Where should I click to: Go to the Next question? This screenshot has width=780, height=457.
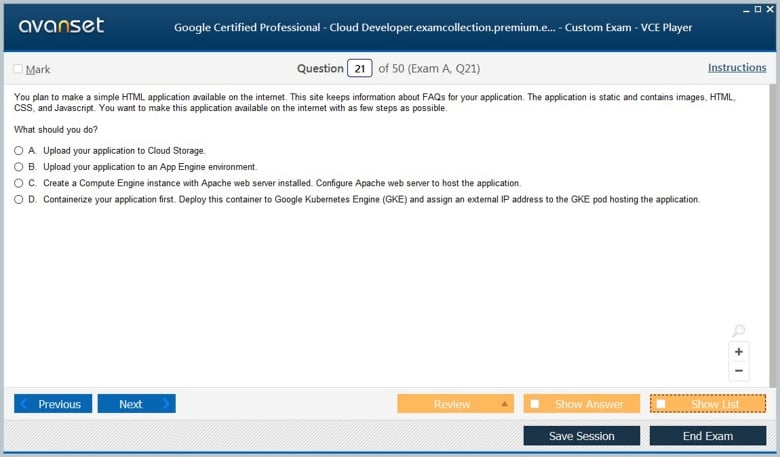tap(136, 404)
